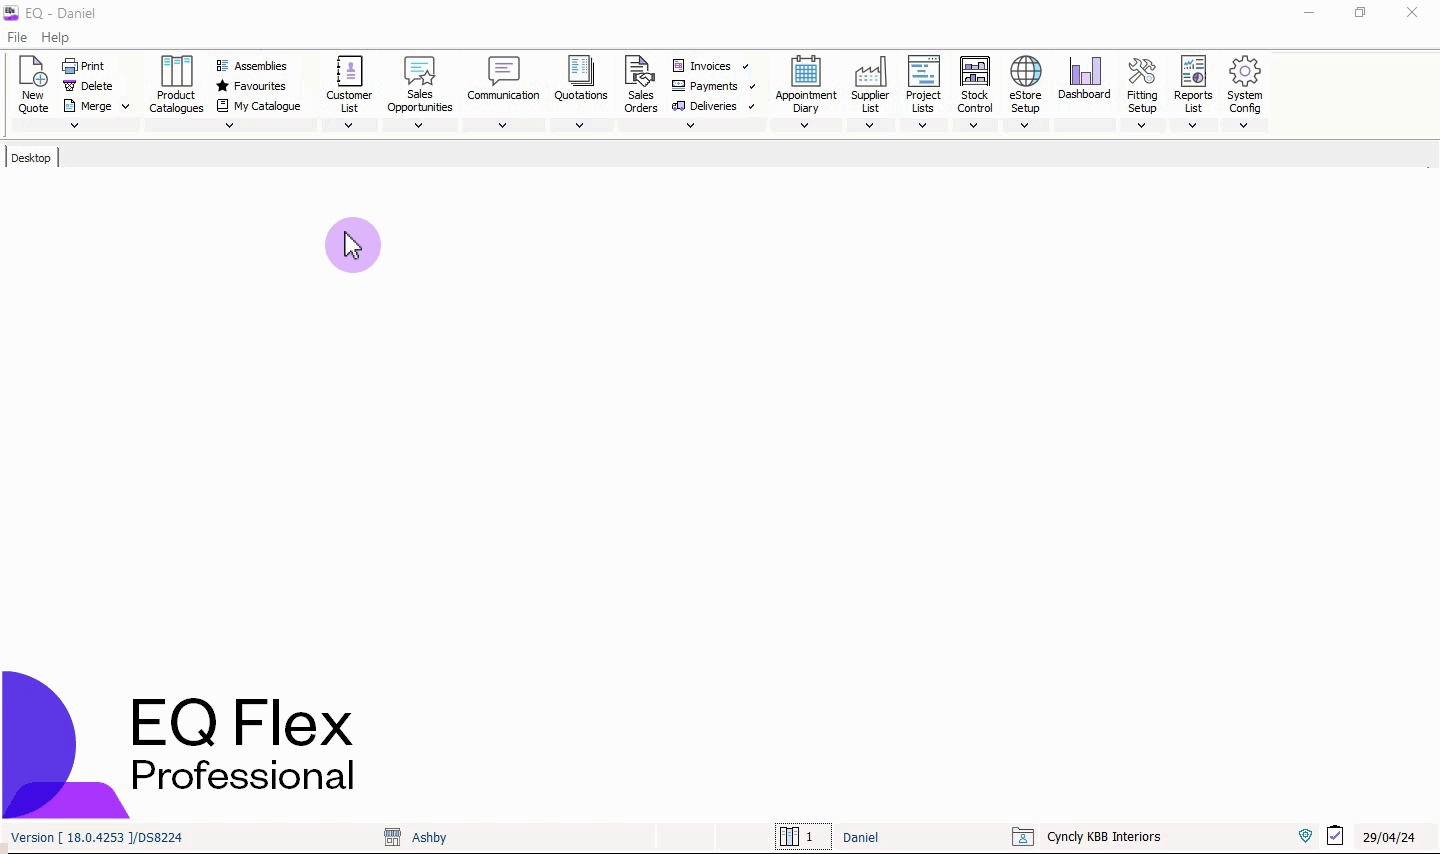The width and height of the screenshot is (1440, 854).
Task: Open the Reports List
Action: coord(1193,85)
